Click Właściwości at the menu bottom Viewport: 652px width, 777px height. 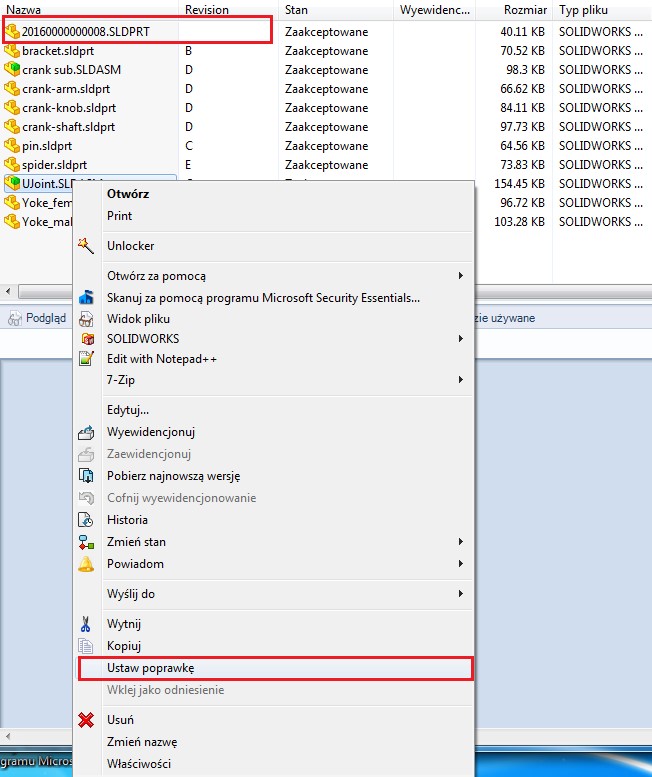click(x=139, y=764)
